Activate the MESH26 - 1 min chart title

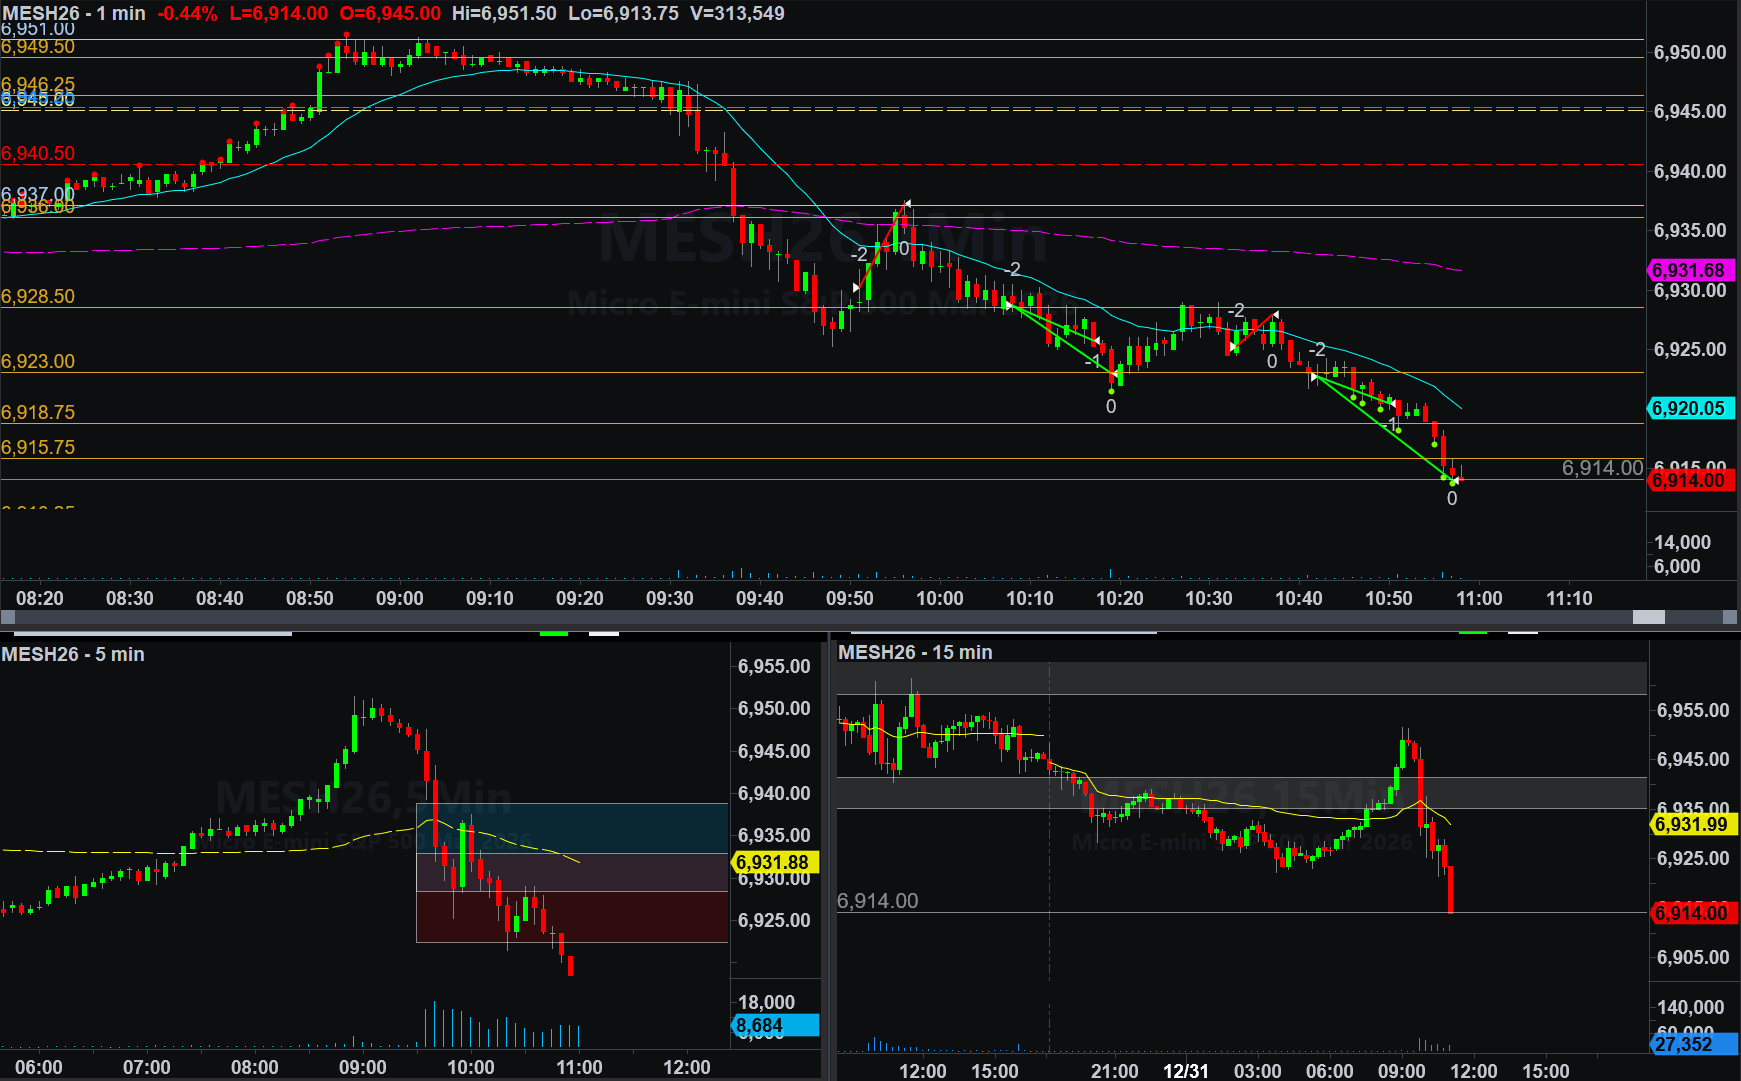[x=74, y=13]
